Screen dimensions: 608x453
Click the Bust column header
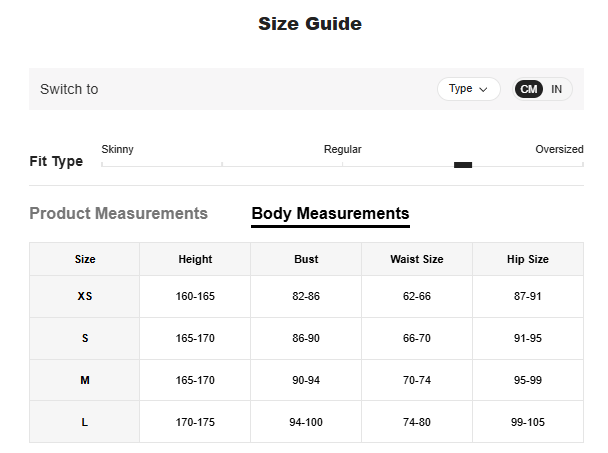306,259
